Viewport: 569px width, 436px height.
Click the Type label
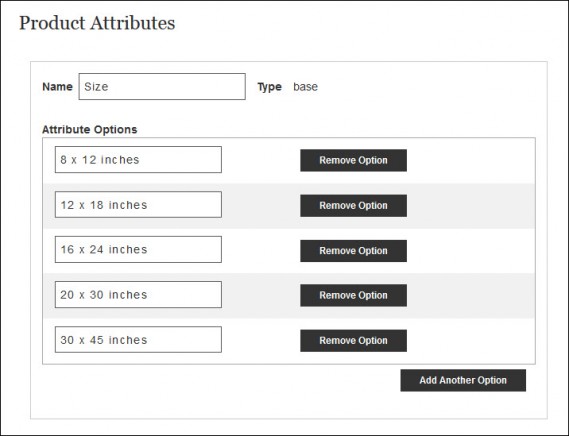tap(270, 87)
